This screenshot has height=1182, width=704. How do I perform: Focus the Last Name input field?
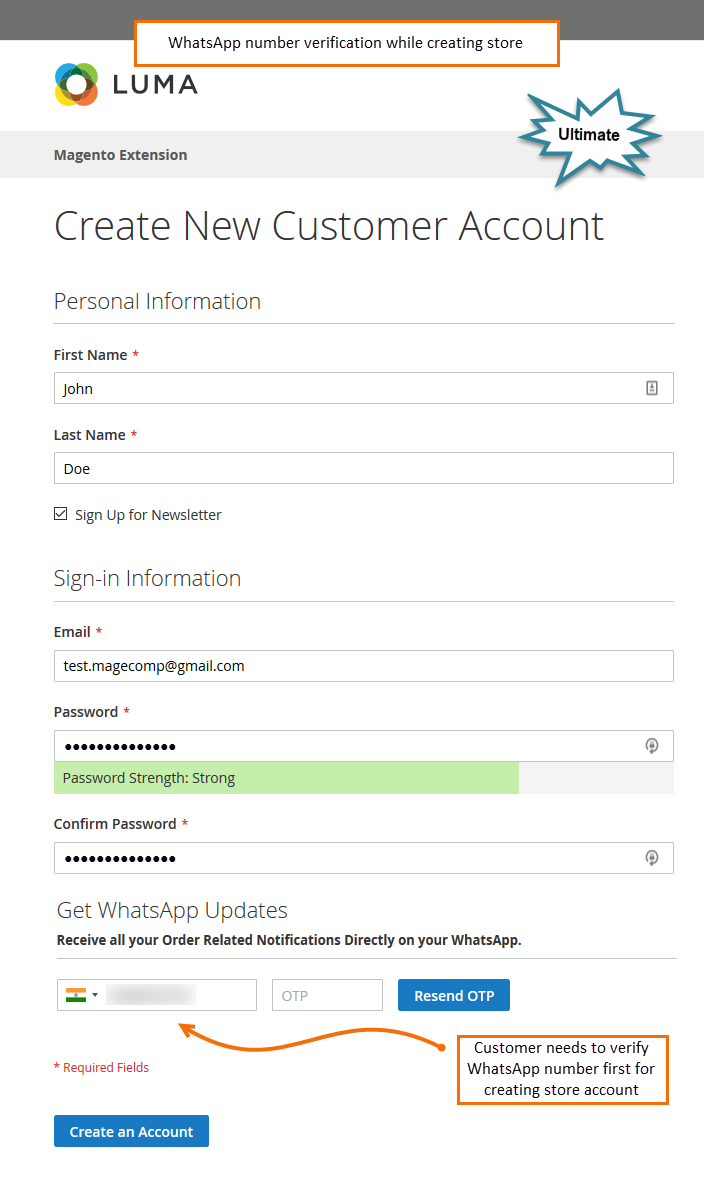pos(363,468)
